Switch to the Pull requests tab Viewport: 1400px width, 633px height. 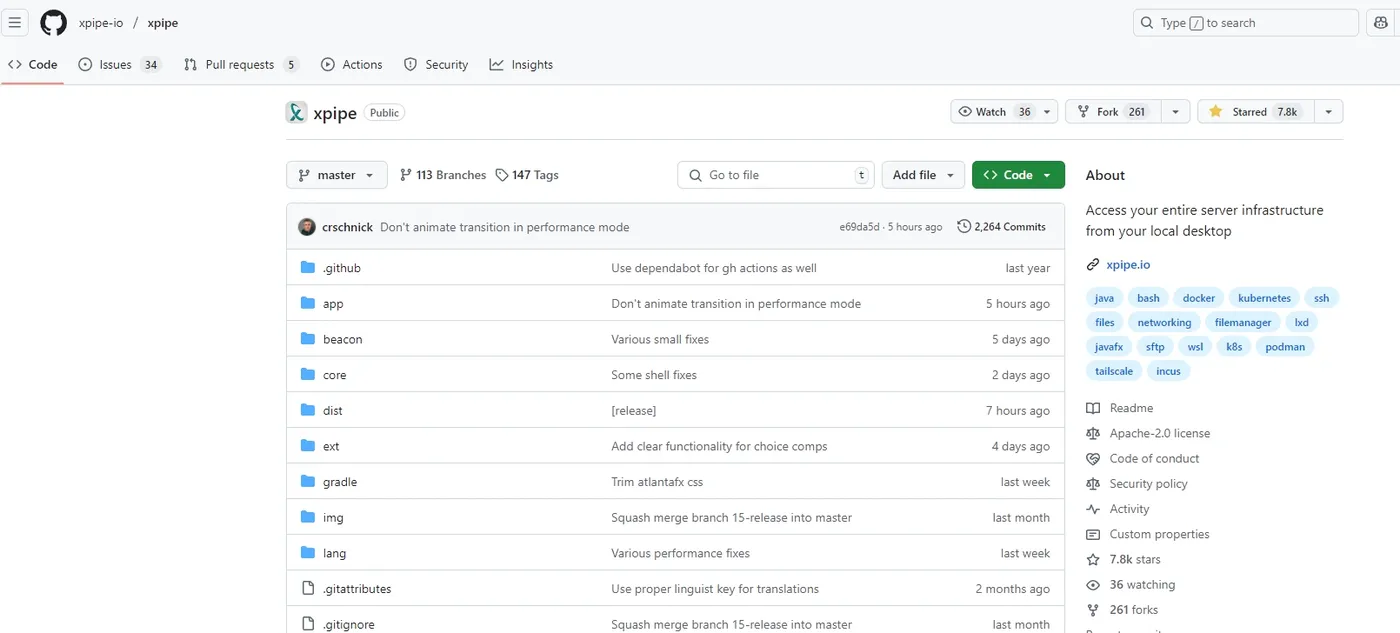point(240,65)
